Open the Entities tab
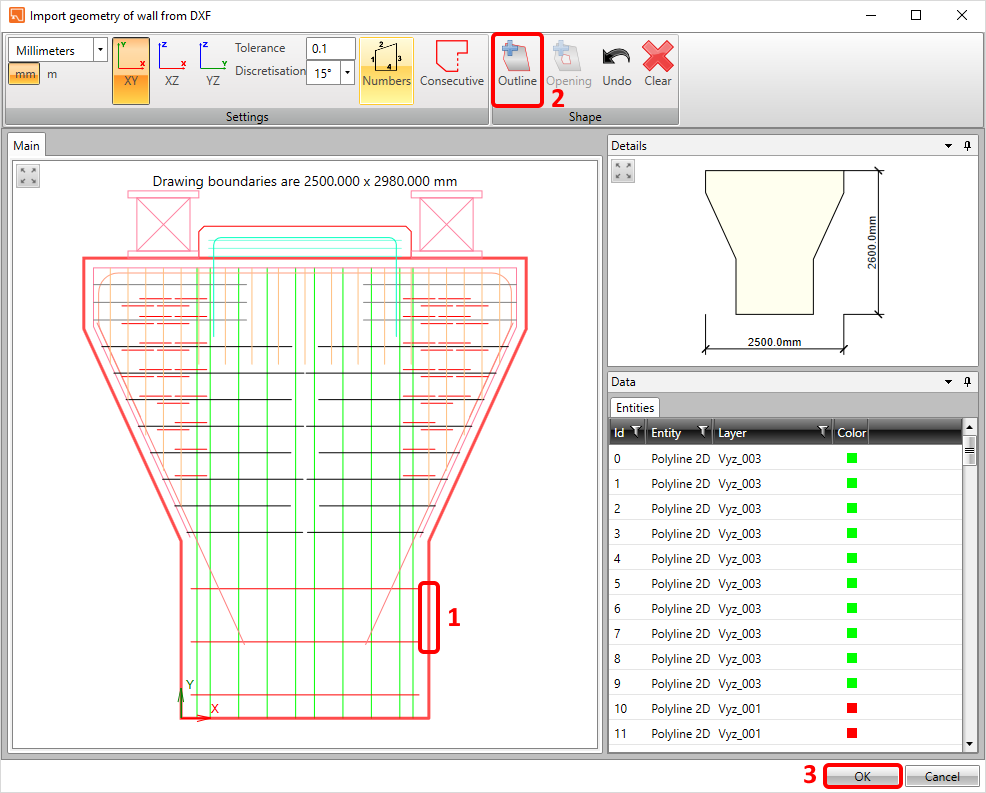Image resolution: width=986 pixels, height=793 pixels. point(635,407)
